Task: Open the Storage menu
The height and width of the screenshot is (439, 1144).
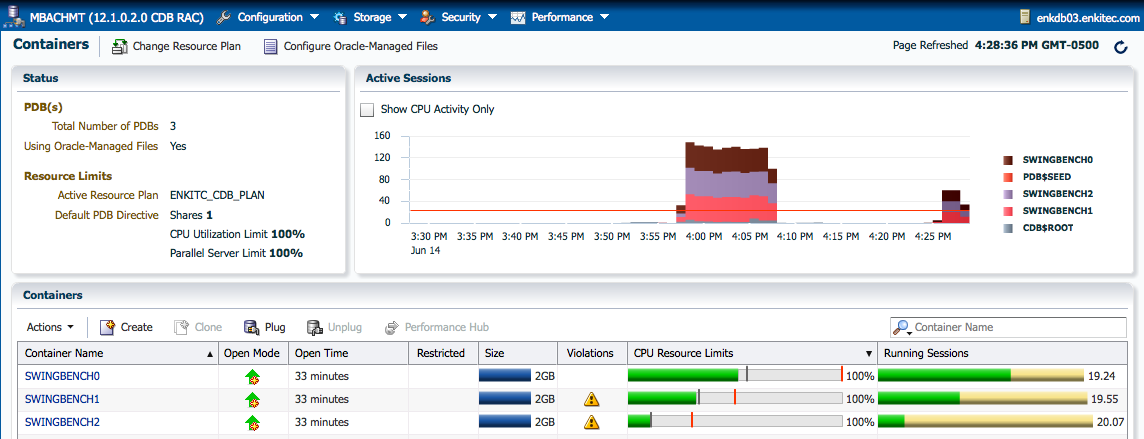Action: tap(371, 17)
